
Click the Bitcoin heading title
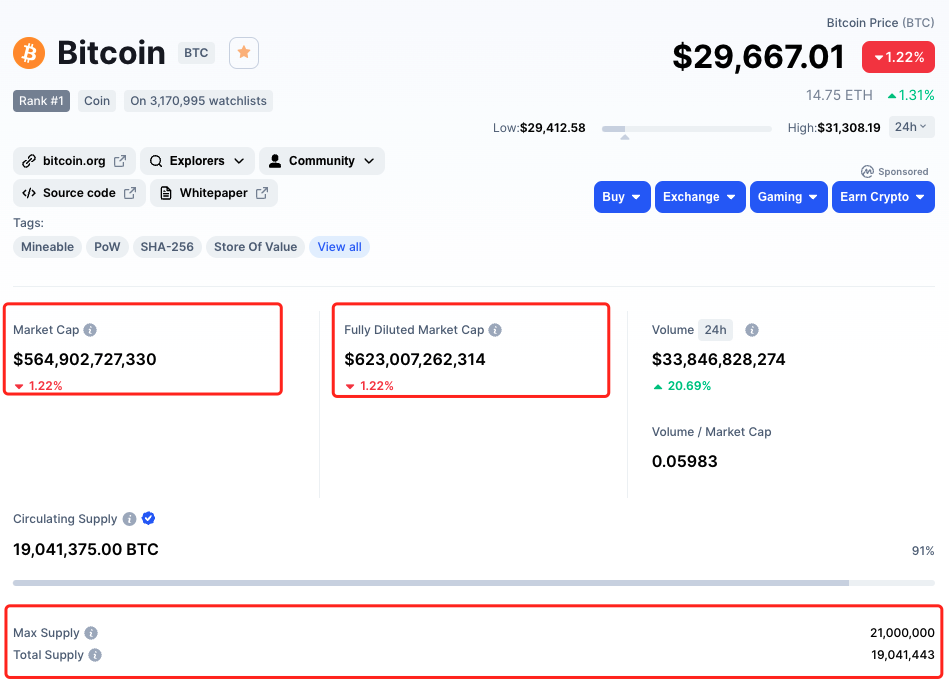(111, 53)
